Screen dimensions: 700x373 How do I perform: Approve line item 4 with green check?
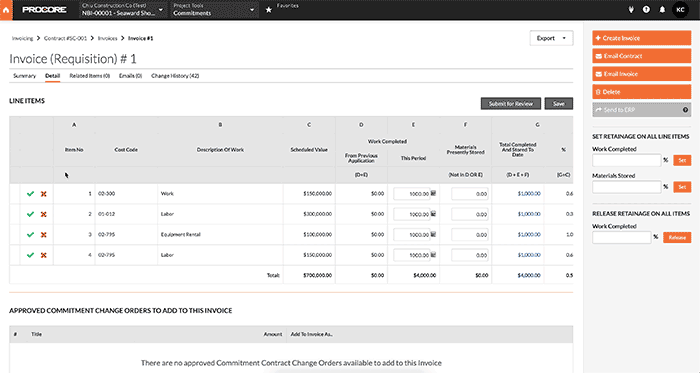30,255
